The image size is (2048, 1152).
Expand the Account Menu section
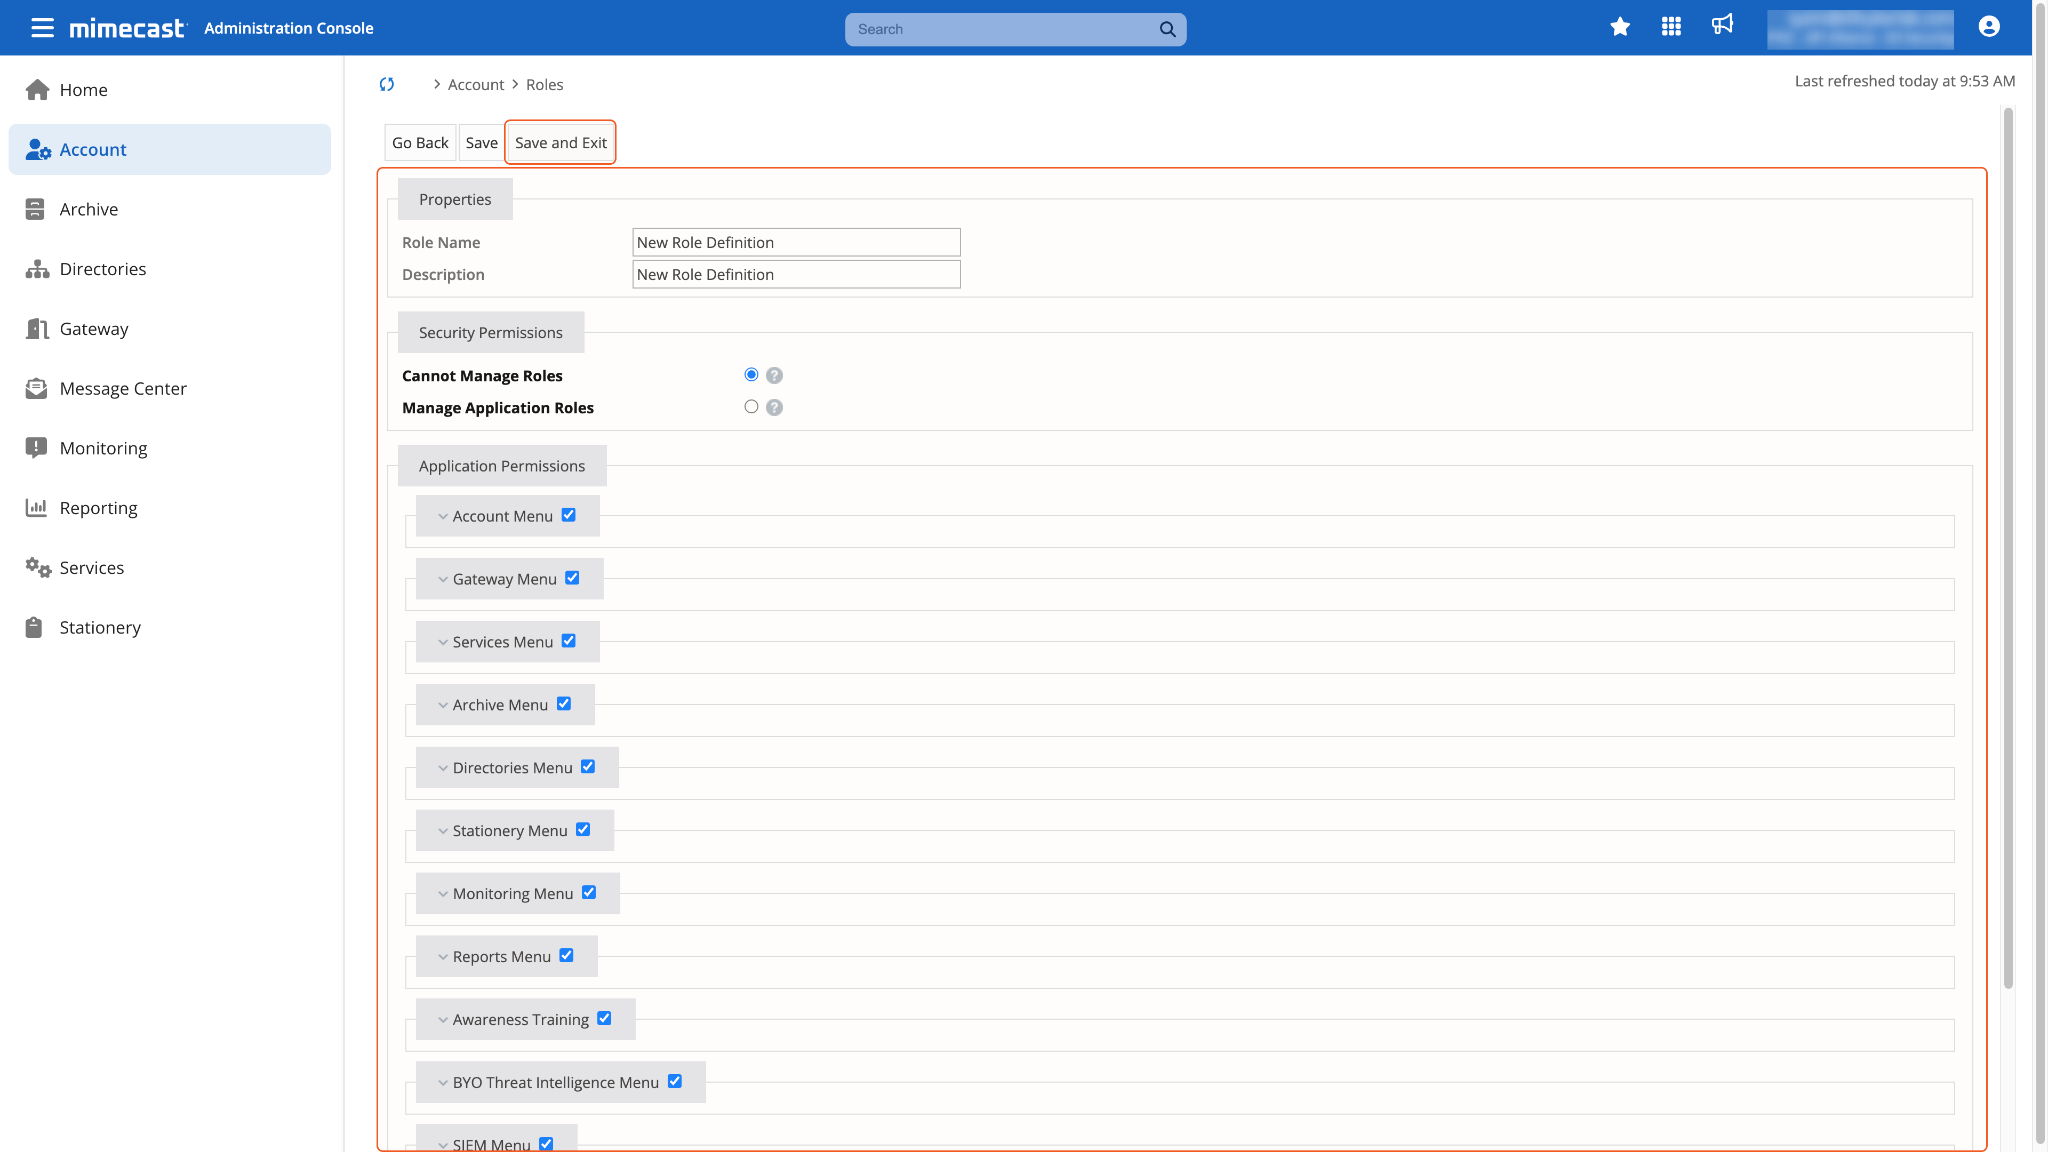coord(443,517)
